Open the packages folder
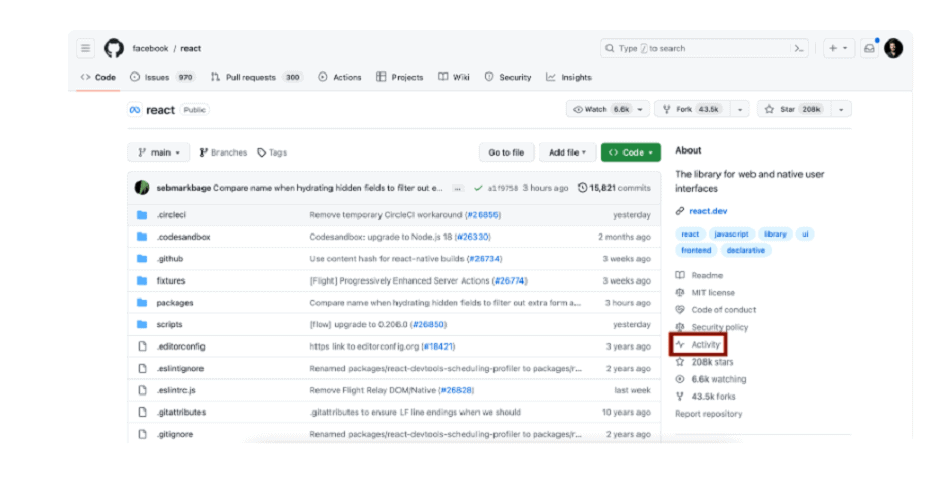Image resolution: width=939 pixels, height=500 pixels. (x=175, y=303)
